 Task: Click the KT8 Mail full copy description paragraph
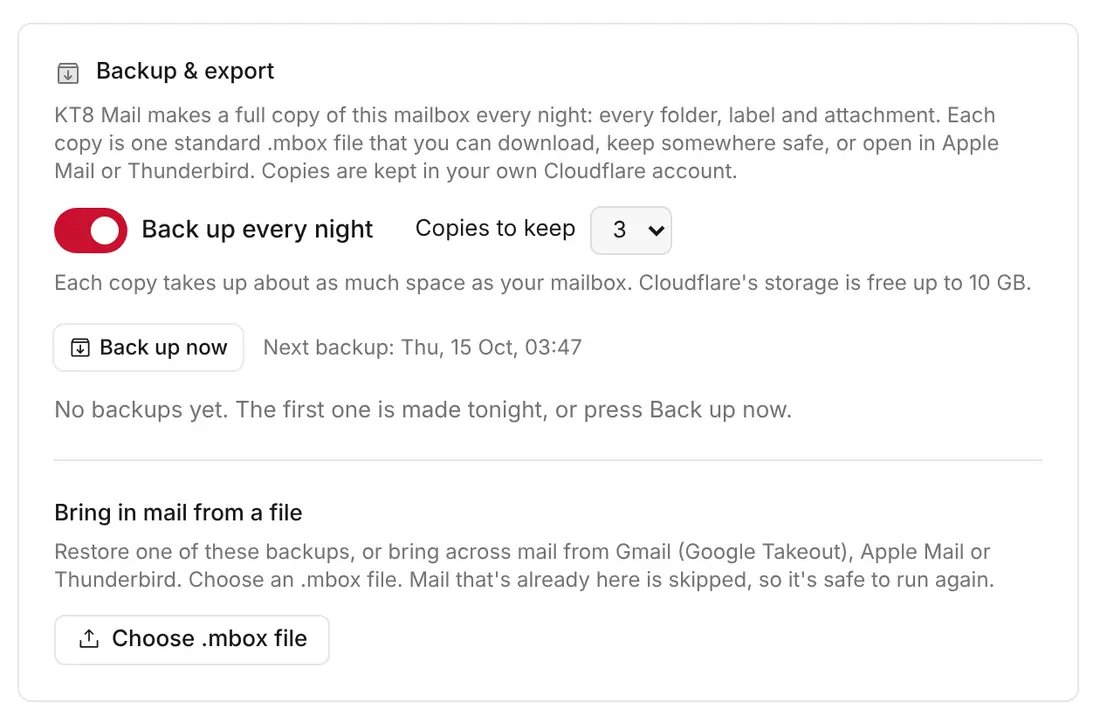[527, 143]
